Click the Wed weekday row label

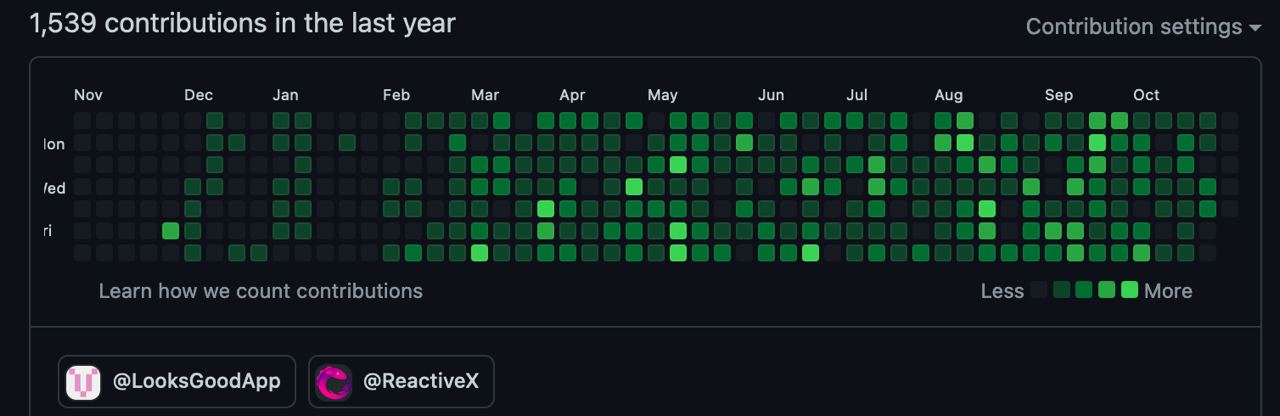coord(54,188)
